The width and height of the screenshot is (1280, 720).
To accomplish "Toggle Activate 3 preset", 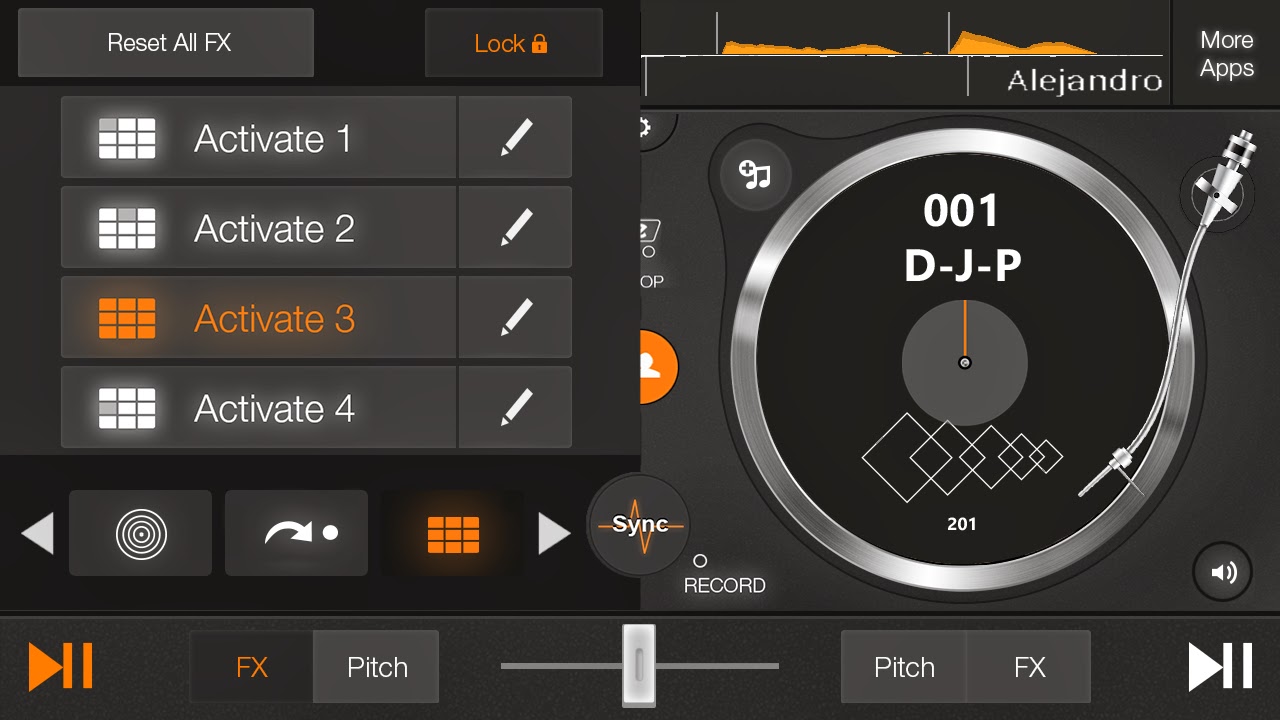I will coord(258,318).
